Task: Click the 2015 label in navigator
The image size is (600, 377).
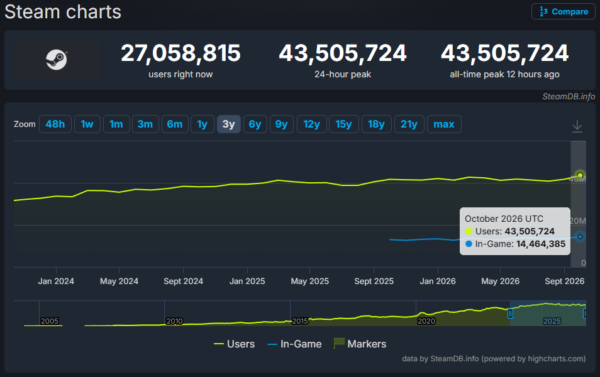Action: click(x=300, y=321)
